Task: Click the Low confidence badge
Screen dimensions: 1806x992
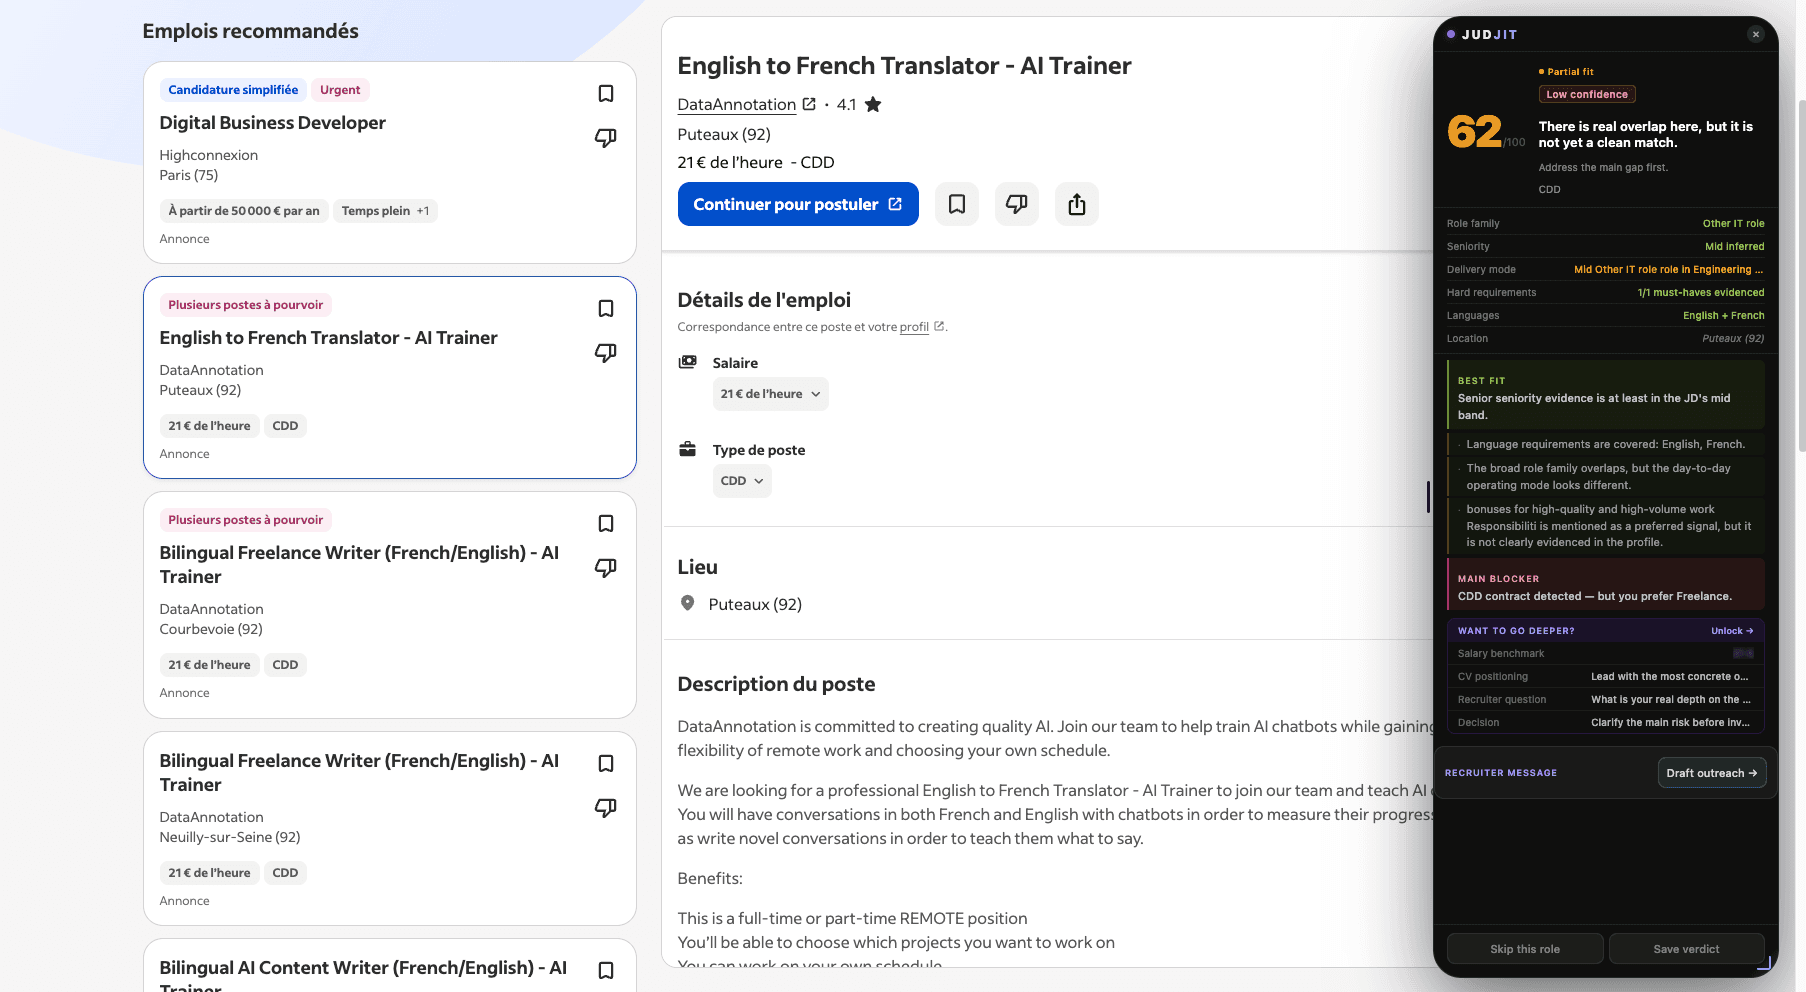Action: pos(1587,94)
